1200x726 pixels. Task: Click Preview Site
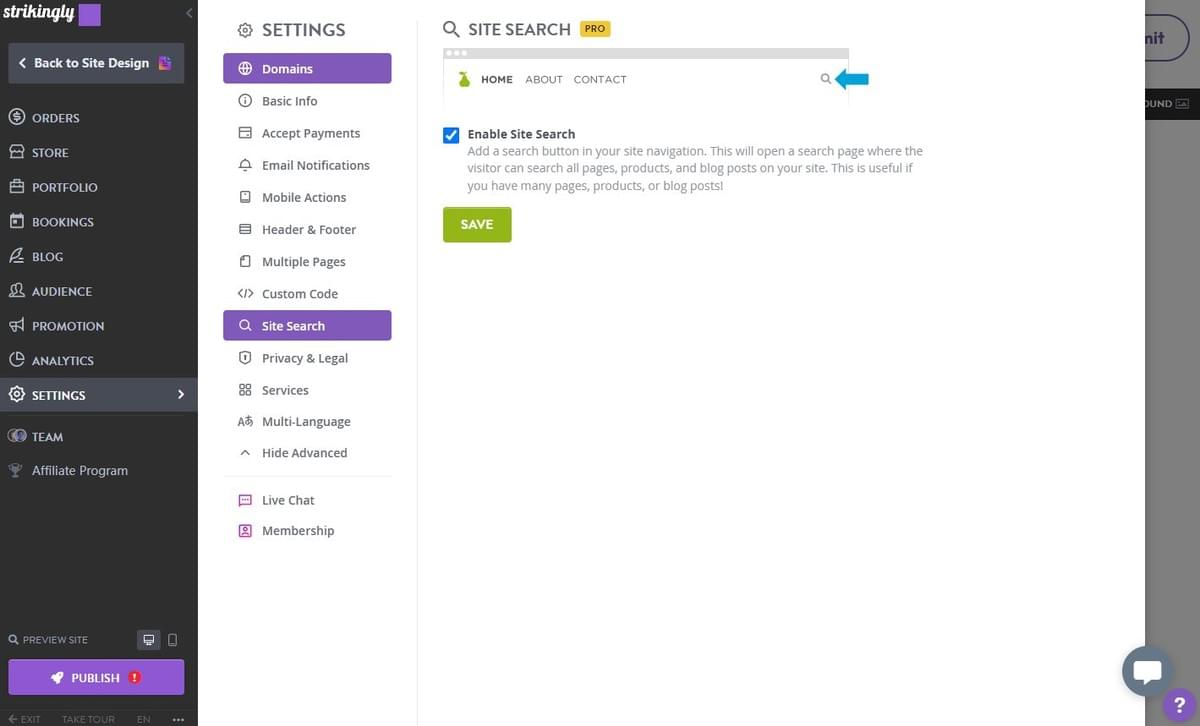48,640
